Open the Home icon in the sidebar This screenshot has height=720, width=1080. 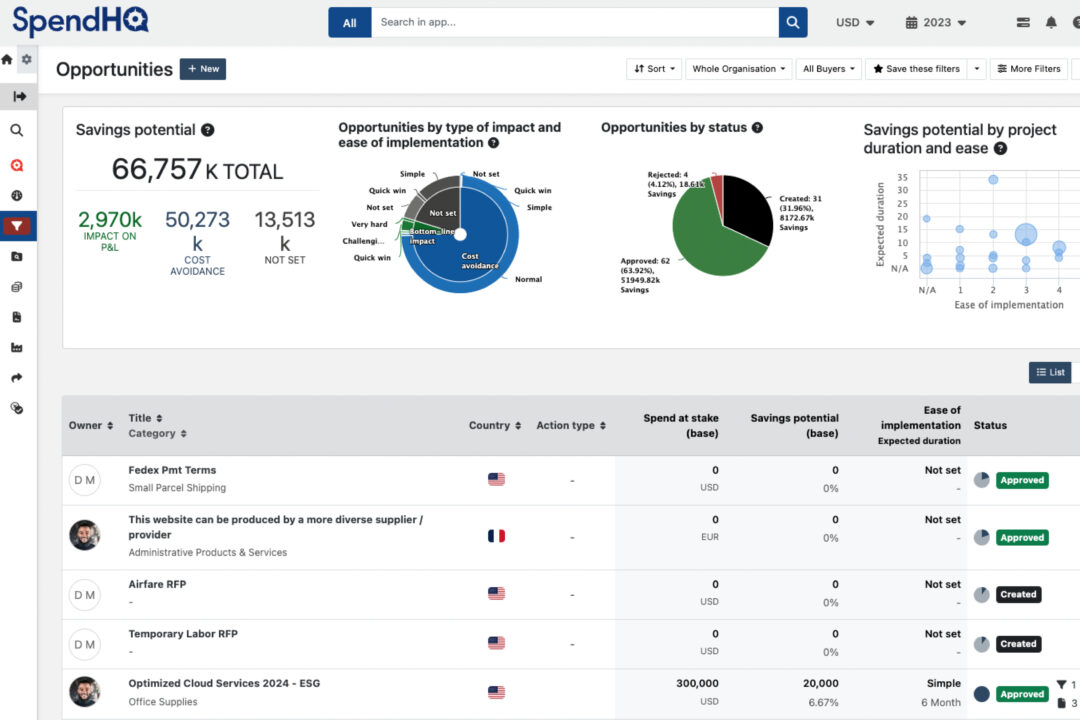[x=7, y=58]
